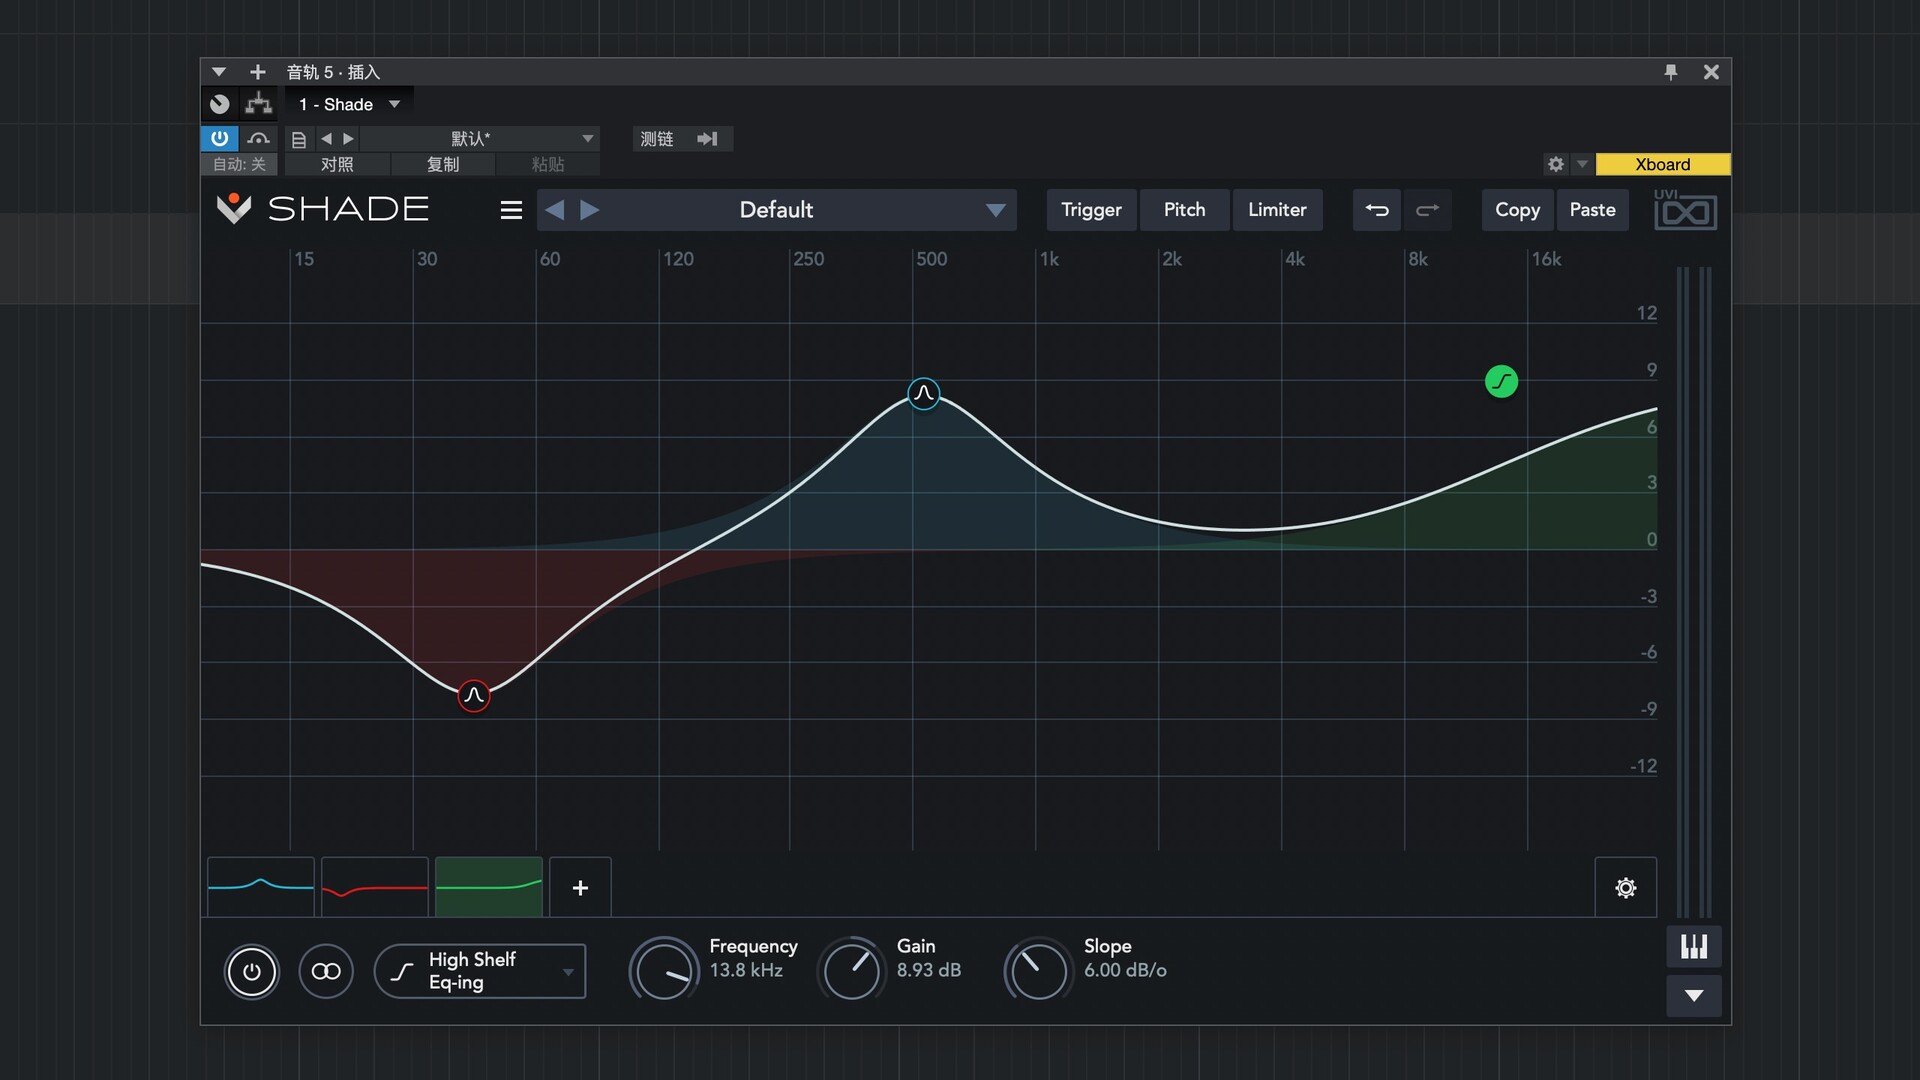Open the Trigger tab
1920x1080 pixels.
1091,210
